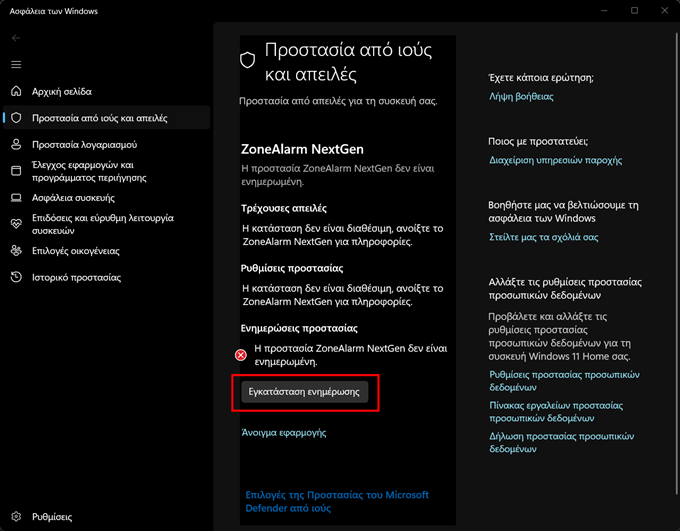Click the Εγκατάσταση ενημέρωσης button

point(304,392)
